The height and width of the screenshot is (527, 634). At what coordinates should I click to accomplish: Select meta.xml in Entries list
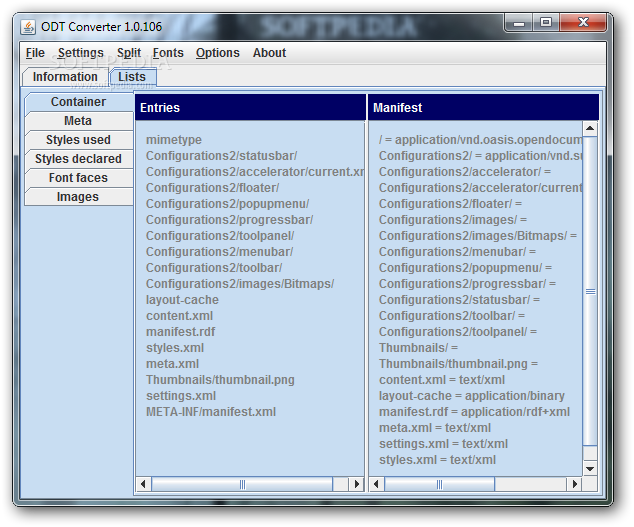pos(172,364)
